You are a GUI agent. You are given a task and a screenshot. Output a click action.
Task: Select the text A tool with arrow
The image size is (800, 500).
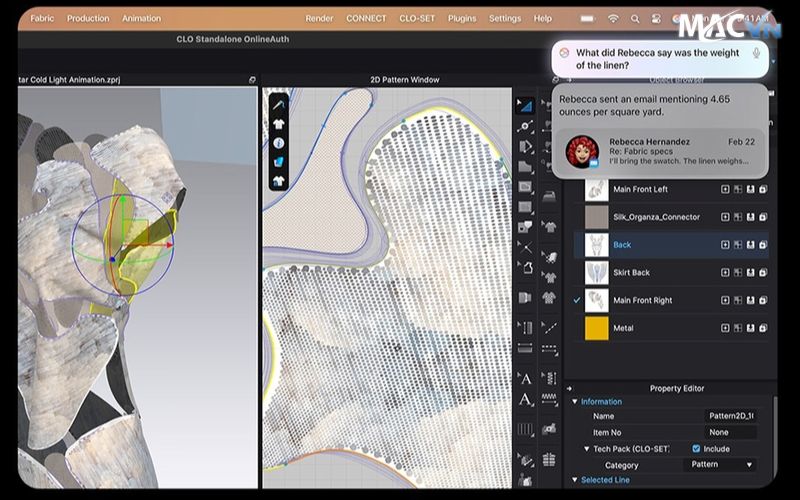525,379
